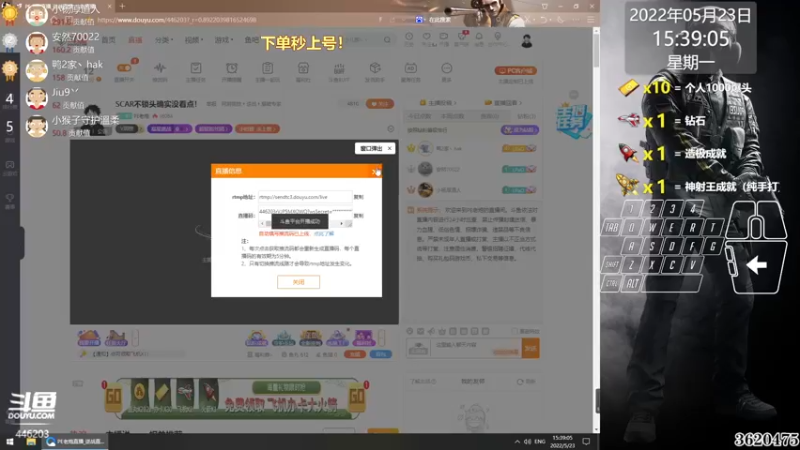Click the search magnifier icon in the header
The image size is (800, 450).
[x=387, y=40]
